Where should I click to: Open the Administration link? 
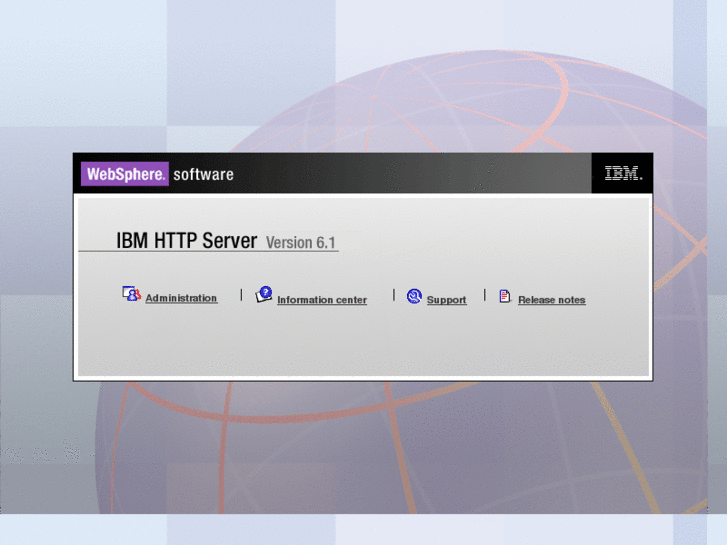[181, 299]
